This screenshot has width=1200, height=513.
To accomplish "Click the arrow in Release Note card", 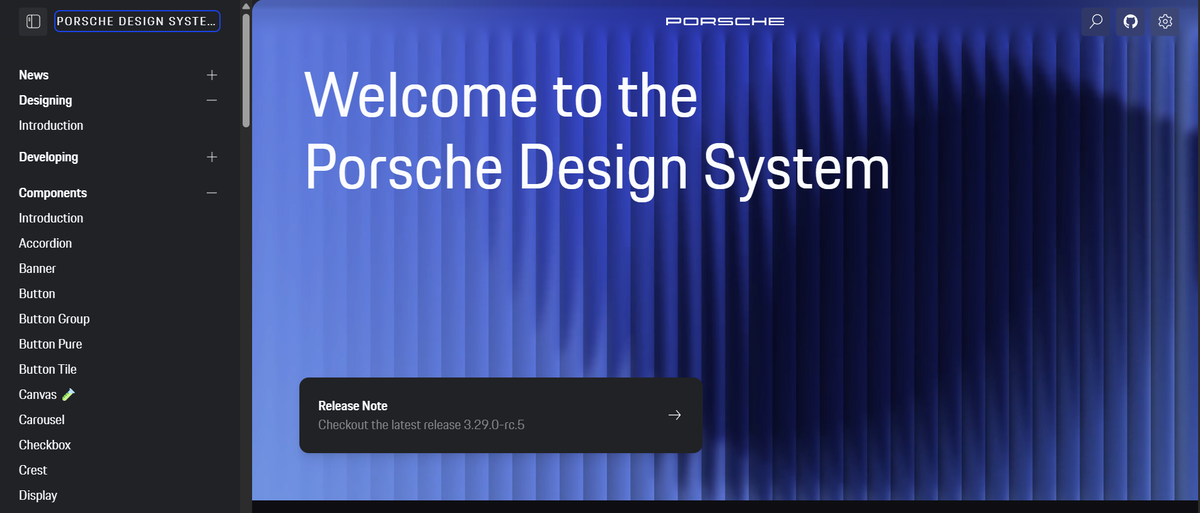I will click(x=674, y=415).
